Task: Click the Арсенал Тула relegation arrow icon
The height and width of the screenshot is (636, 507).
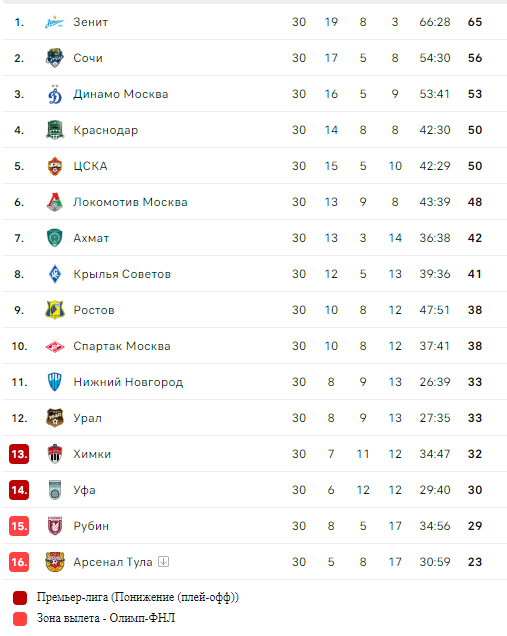Action: pos(163,561)
